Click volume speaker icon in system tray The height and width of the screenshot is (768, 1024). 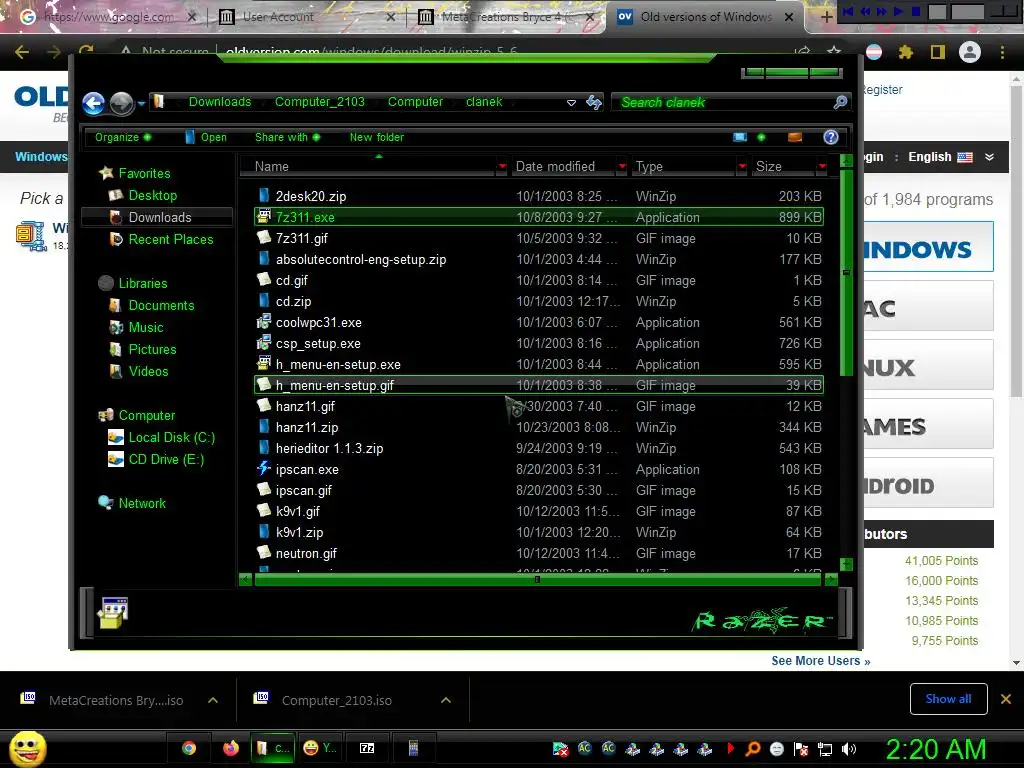(x=849, y=749)
